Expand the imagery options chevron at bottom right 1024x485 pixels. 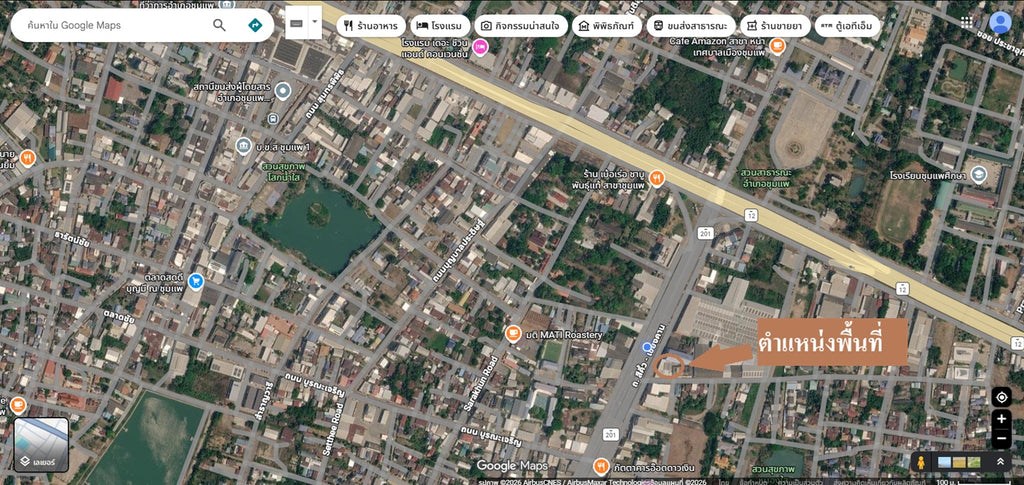click(999, 462)
